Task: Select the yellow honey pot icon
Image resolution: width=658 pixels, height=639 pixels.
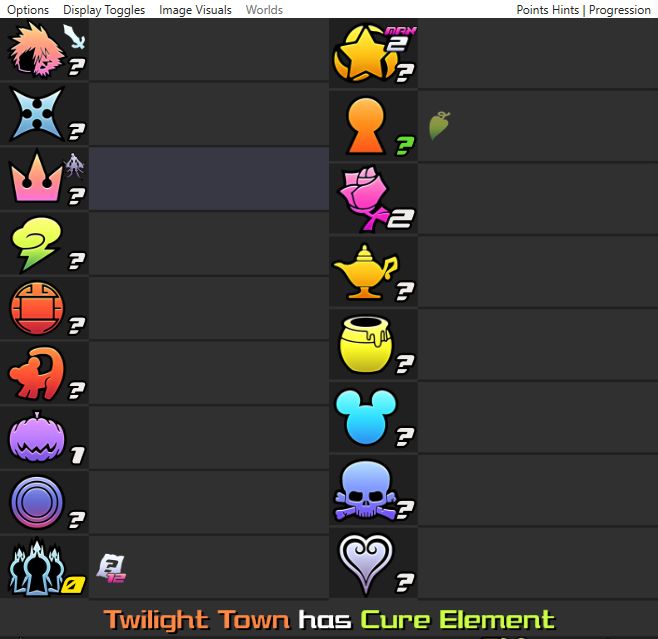Action: click(x=366, y=344)
